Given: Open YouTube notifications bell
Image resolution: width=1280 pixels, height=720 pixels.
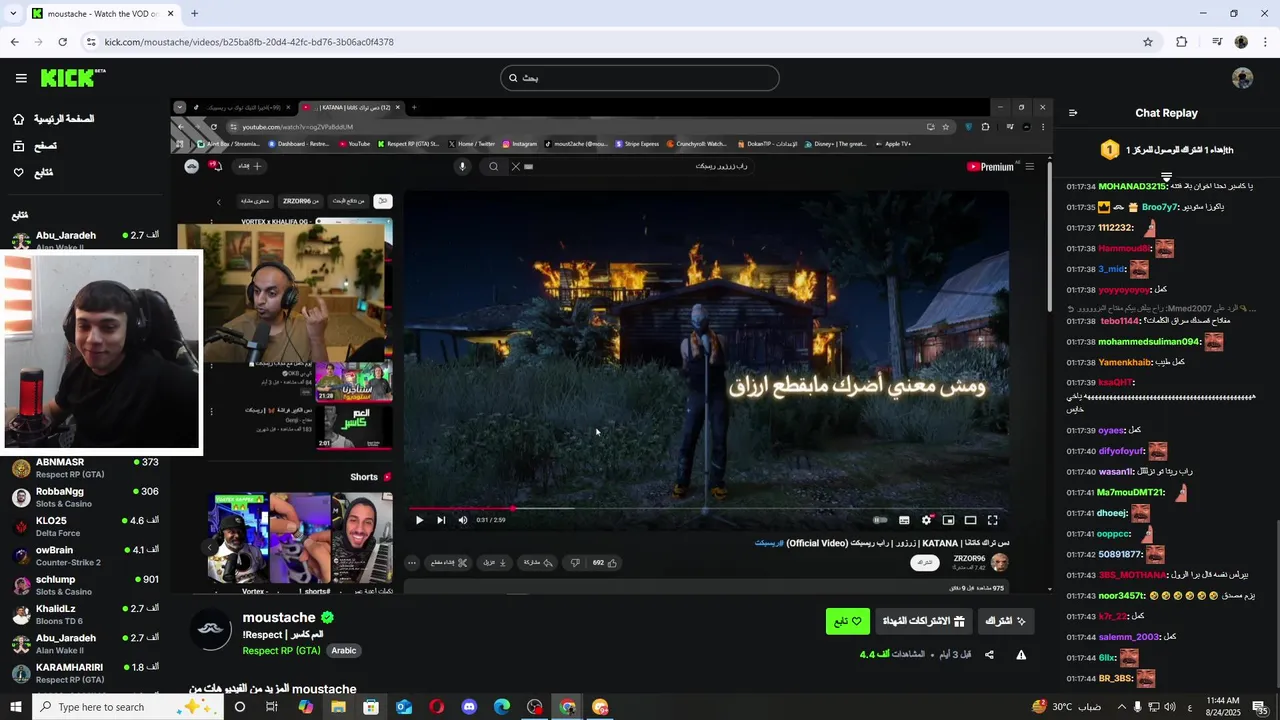Looking at the screenshot, I should pyautogui.click(x=215, y=166).
